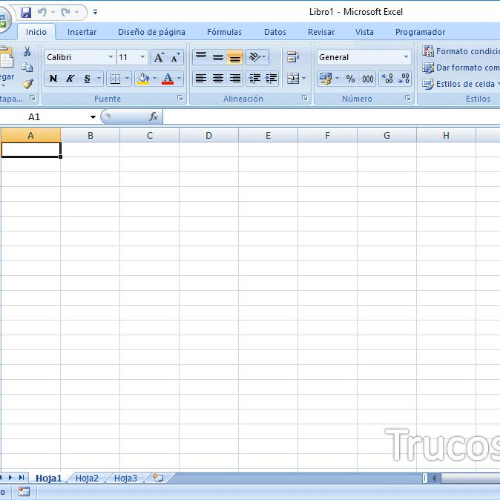Open the General number format dropdown
500x500 pixels.
pos(406,57)
